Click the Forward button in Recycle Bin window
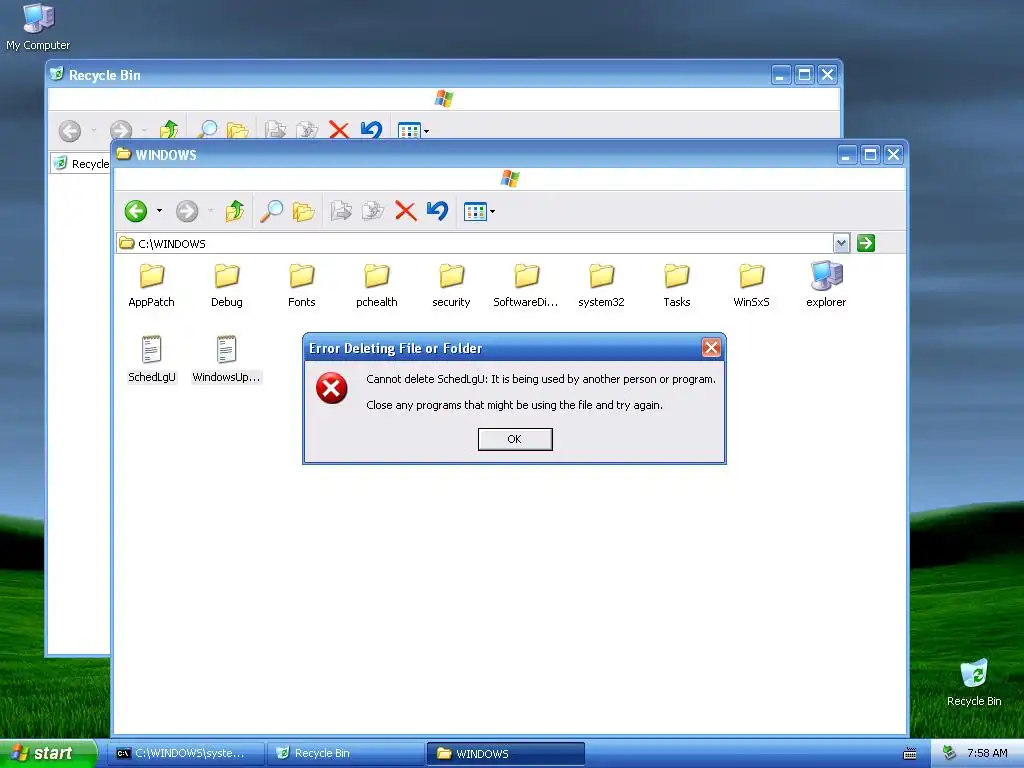 coord(121,130)
